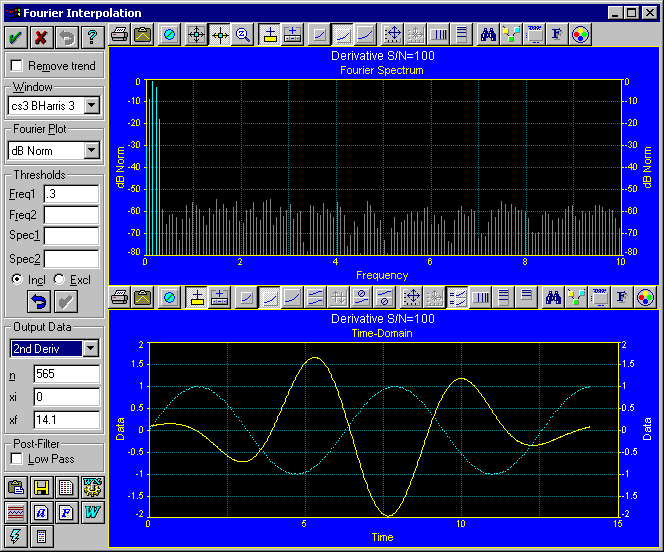This screenshot has width=664, height=552.
Task: Click the xf field containing 14.1
Action: click(67, 420)
